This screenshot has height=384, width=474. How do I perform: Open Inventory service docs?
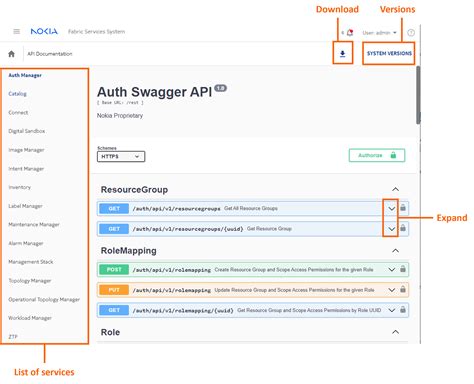point(20,187)
